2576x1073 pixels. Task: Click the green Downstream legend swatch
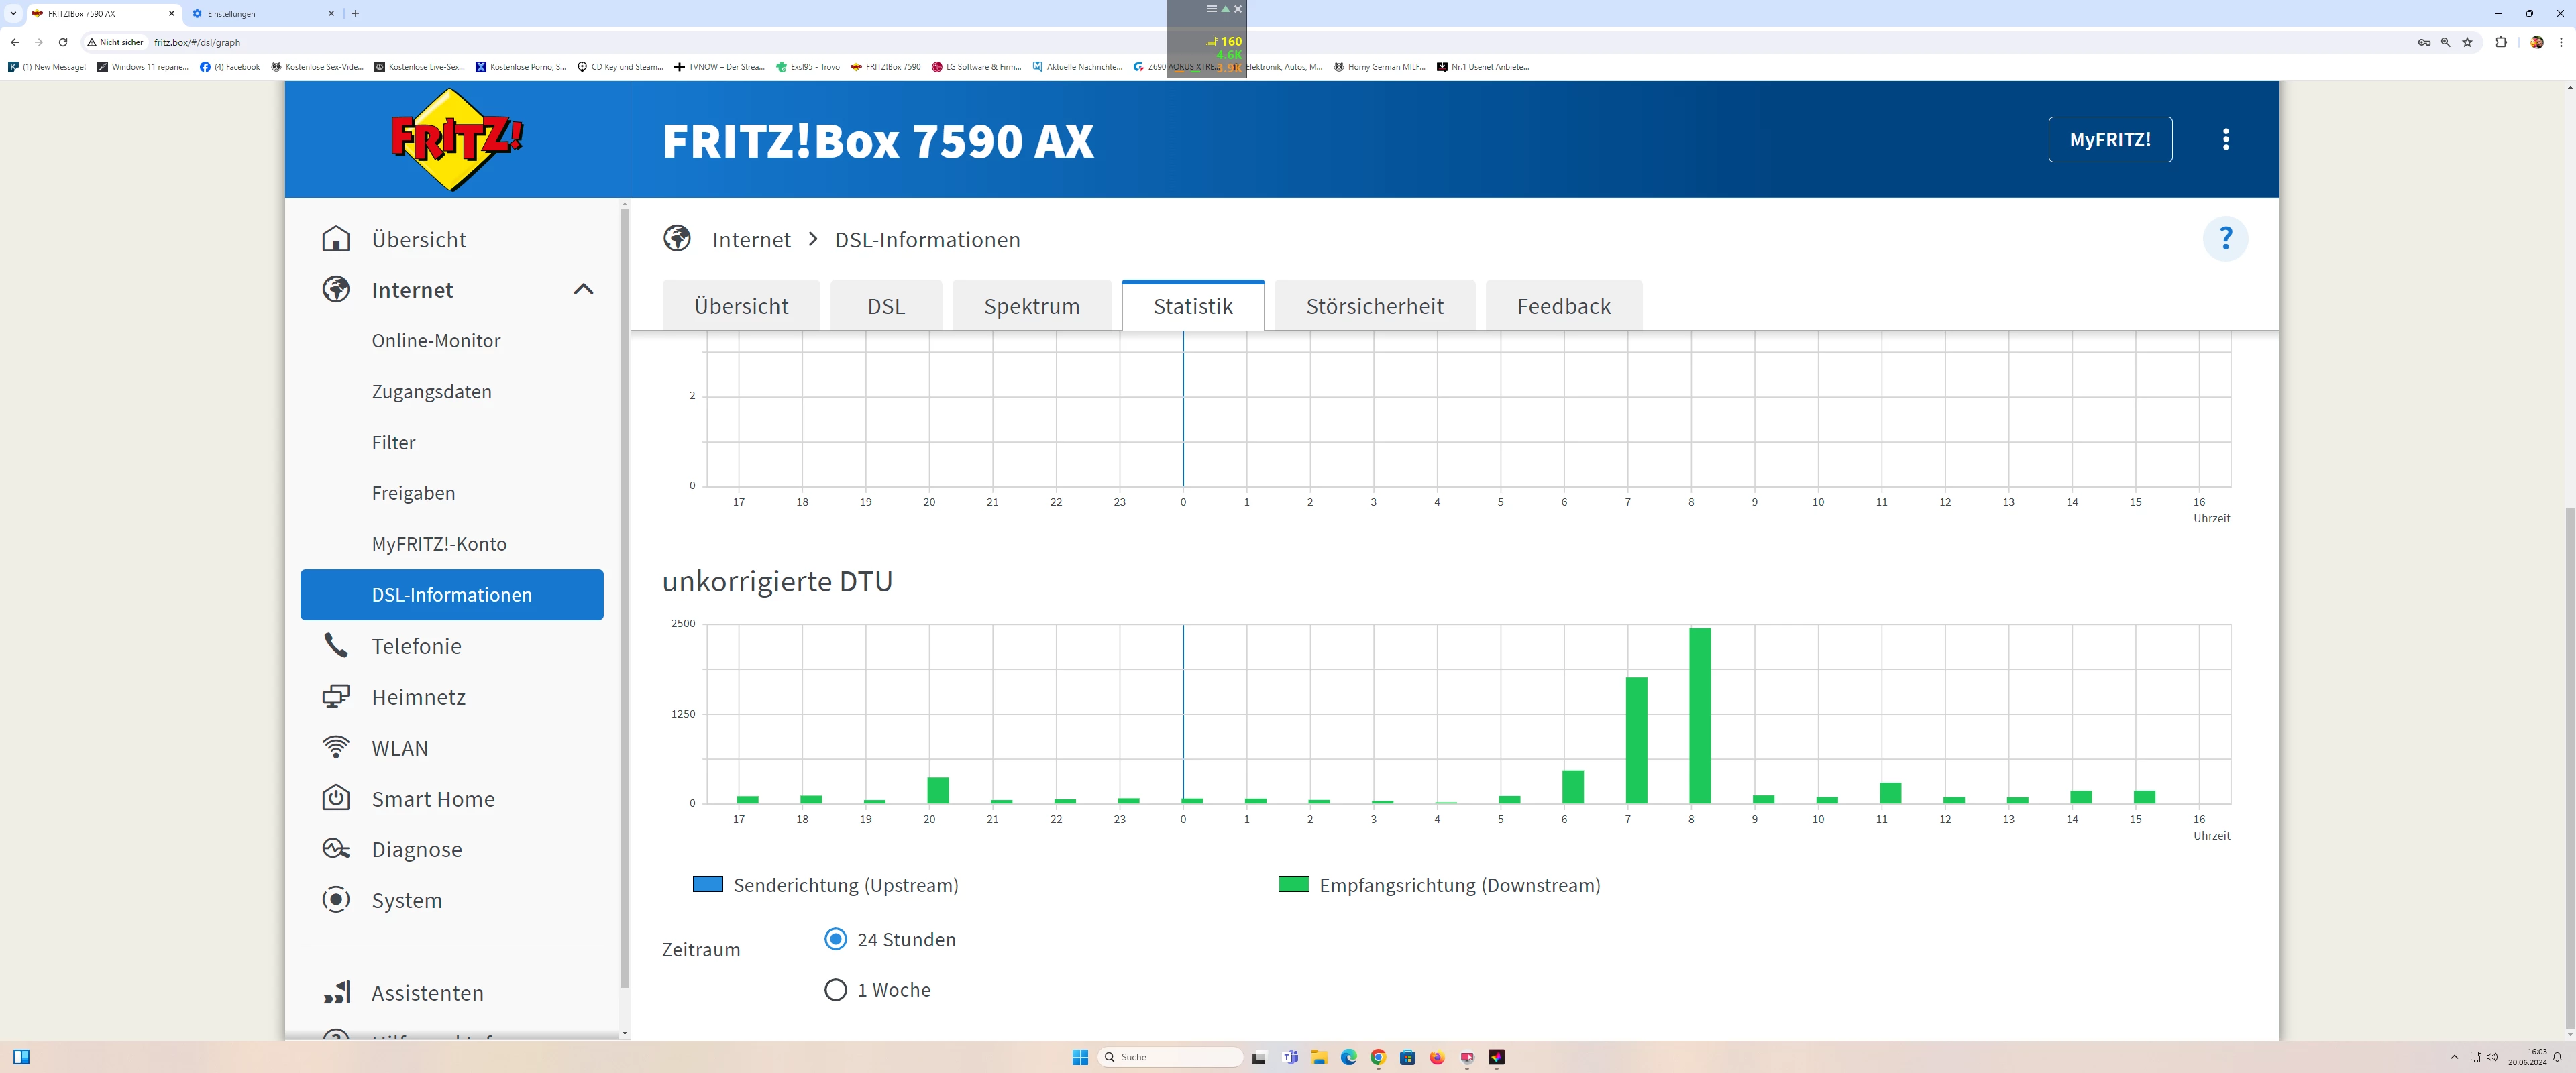pos(1293,884)
